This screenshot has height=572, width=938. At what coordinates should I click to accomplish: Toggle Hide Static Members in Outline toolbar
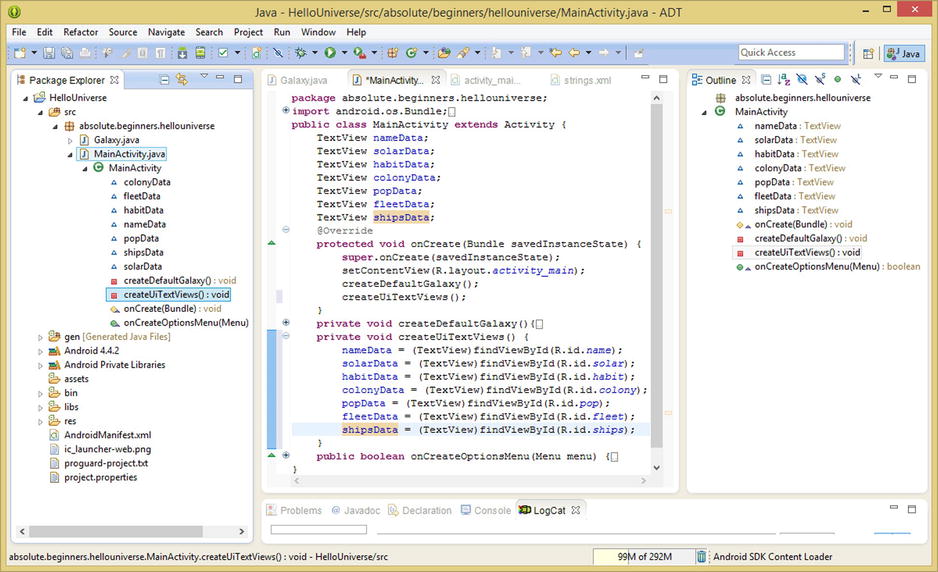[821, 80]
